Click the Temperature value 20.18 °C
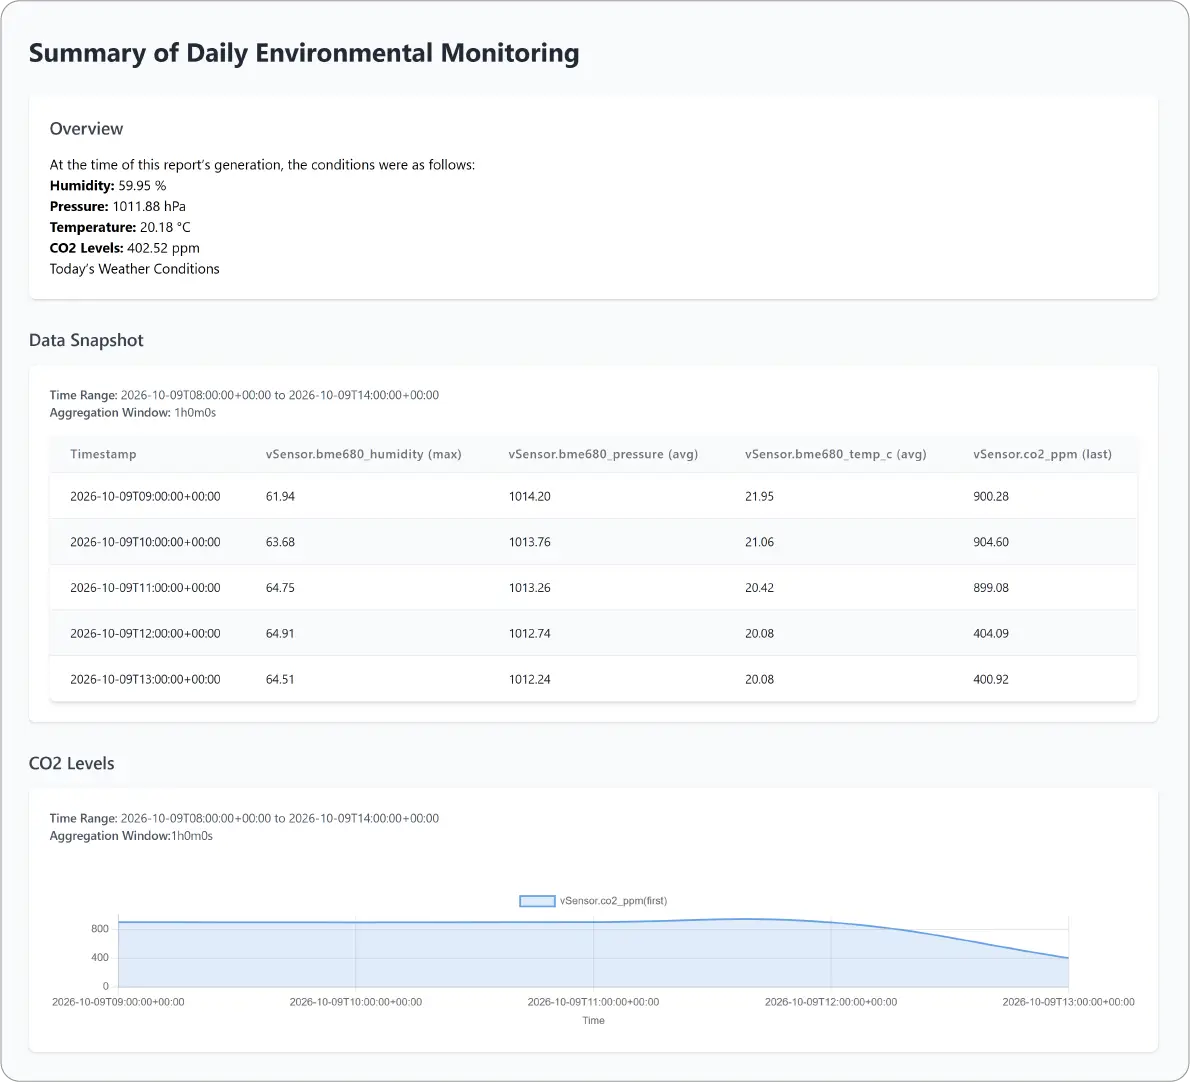The height and width of the screenshot is (1082, 1190). click(165, 228)
